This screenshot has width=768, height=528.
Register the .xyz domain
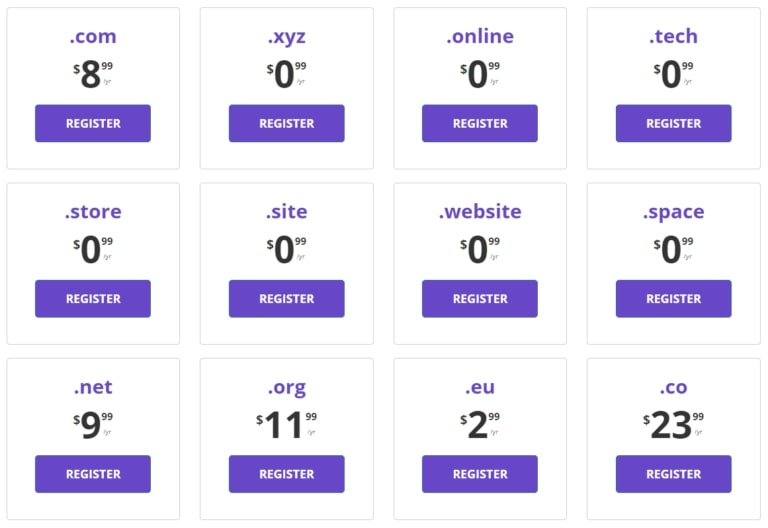point(287,123)
